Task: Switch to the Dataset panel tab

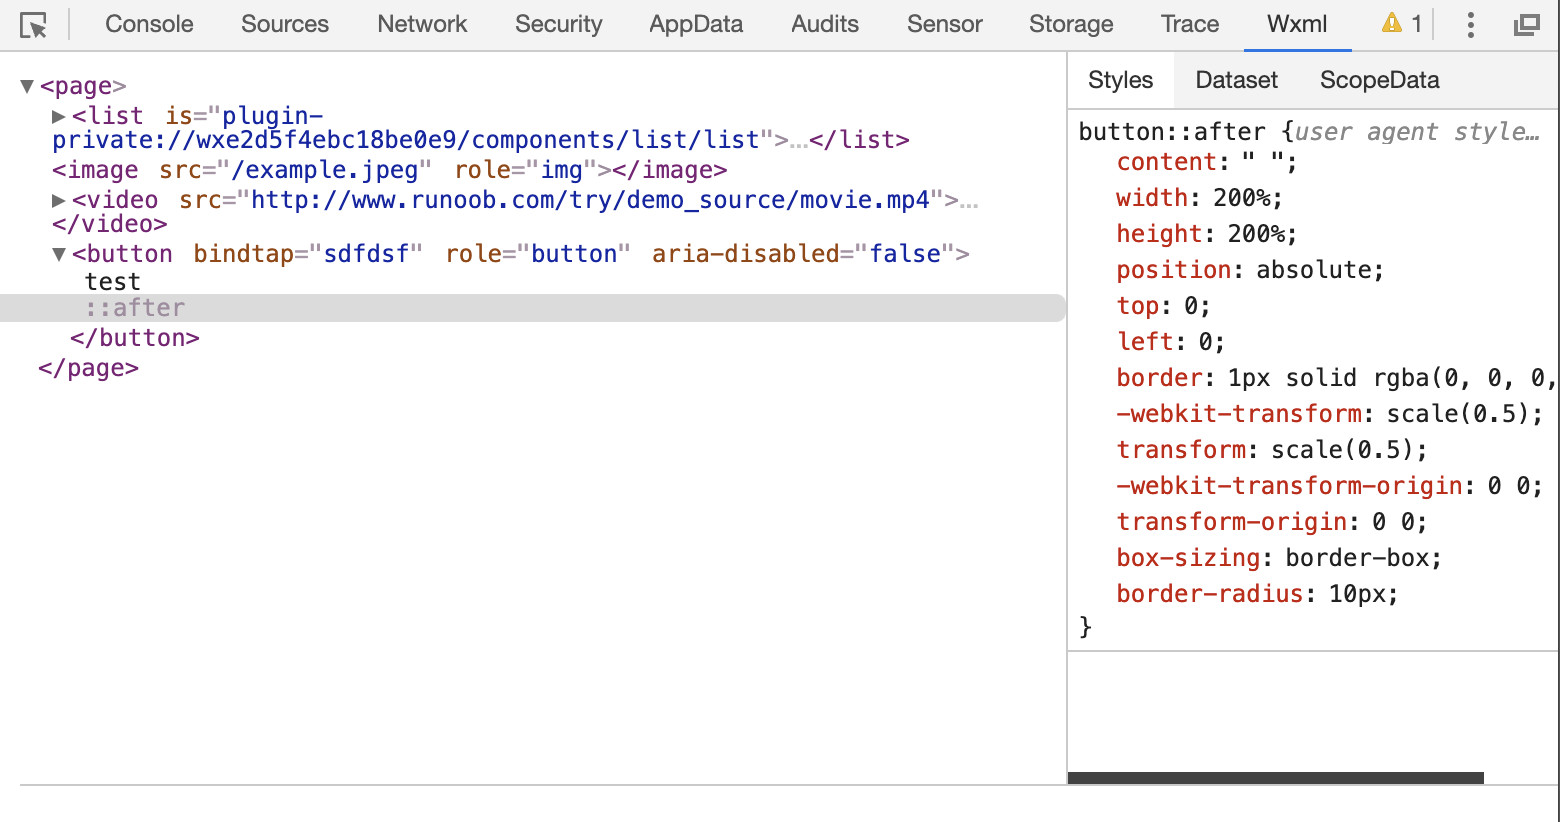Action: pyautogui.click(x=1237, y=80)
